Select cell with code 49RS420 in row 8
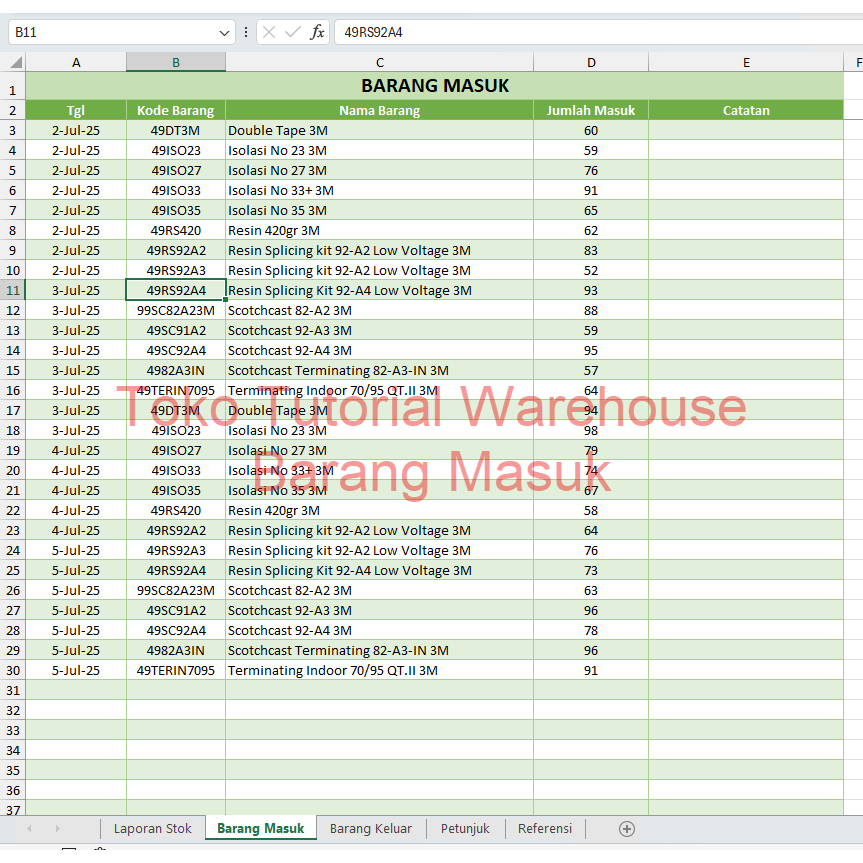The image size is (863, 863). (x=176, y=230)
